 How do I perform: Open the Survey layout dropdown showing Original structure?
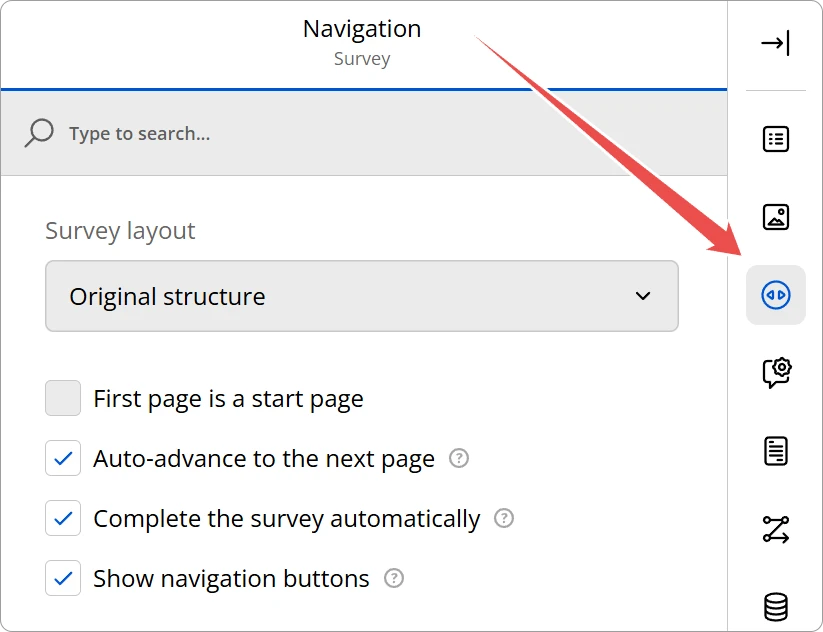[340, 296]
